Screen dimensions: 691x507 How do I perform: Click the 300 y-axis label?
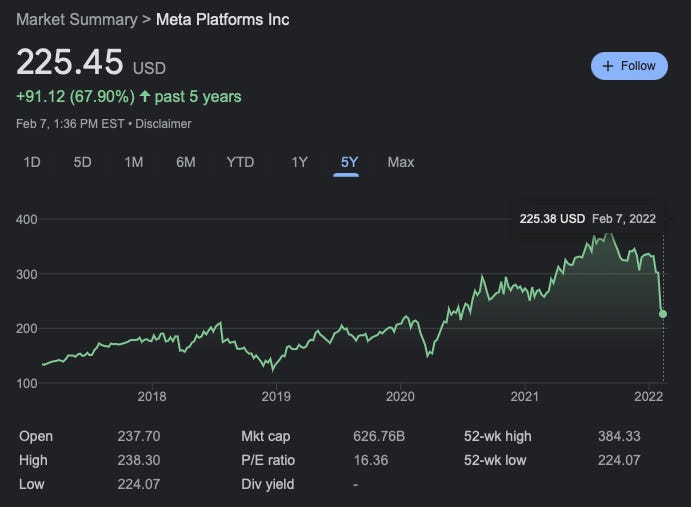tap(26, 275)
